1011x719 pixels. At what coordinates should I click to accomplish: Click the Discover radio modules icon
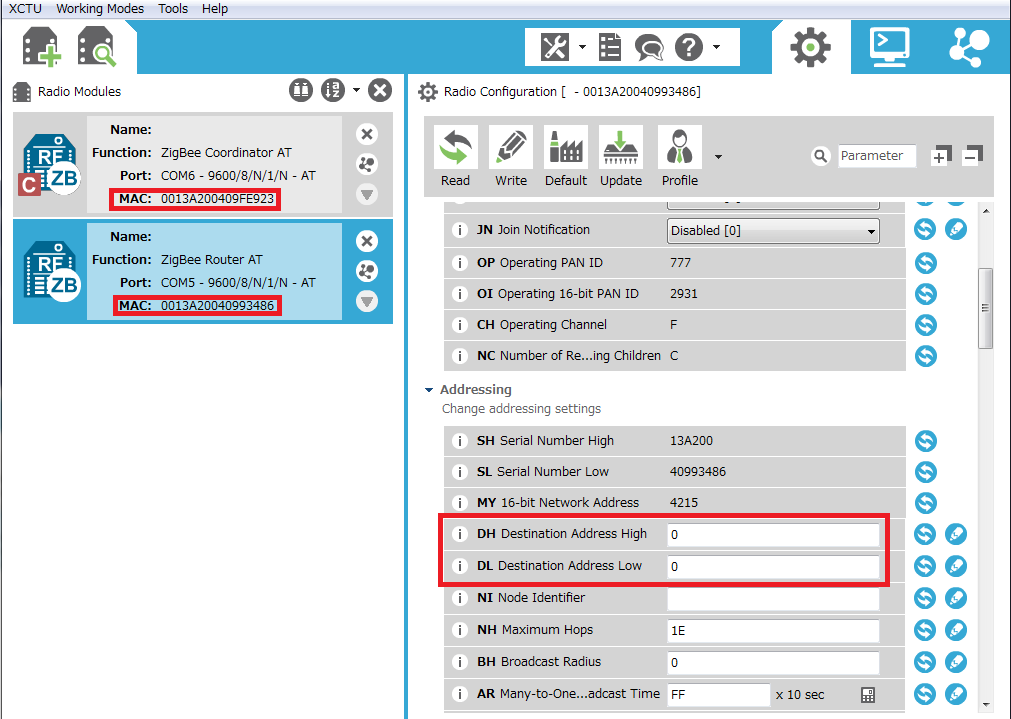(97, 47)
